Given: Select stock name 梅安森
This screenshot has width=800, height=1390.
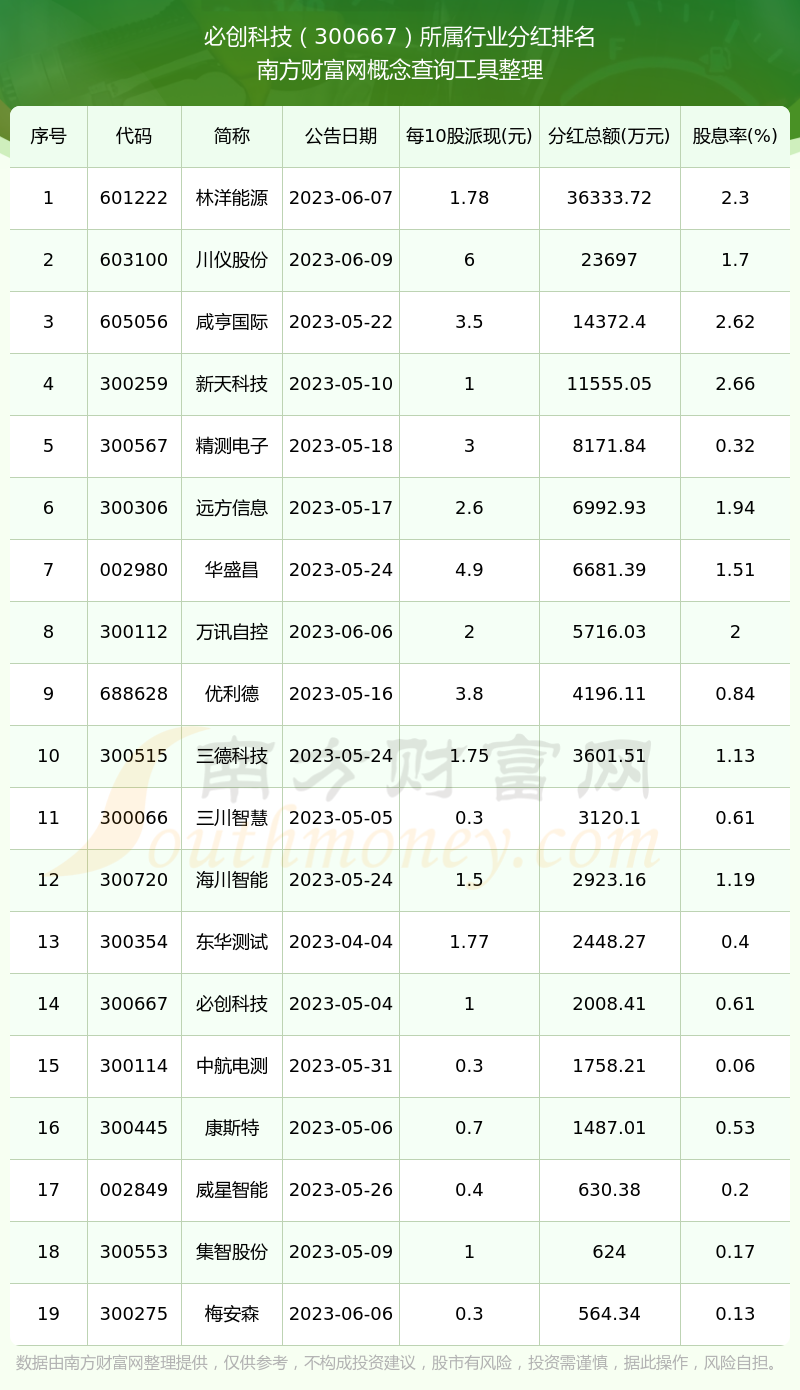Looking at the screenshot, I should pyautogui.click(x=232, y=1314).
